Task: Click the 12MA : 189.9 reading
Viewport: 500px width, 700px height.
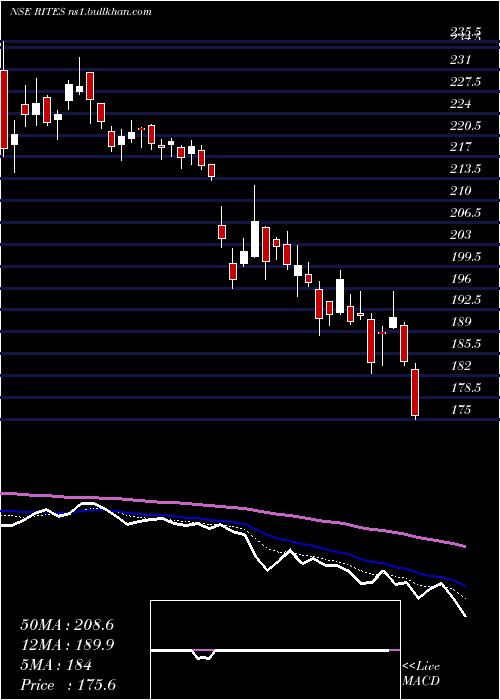Action: point(67,645)
